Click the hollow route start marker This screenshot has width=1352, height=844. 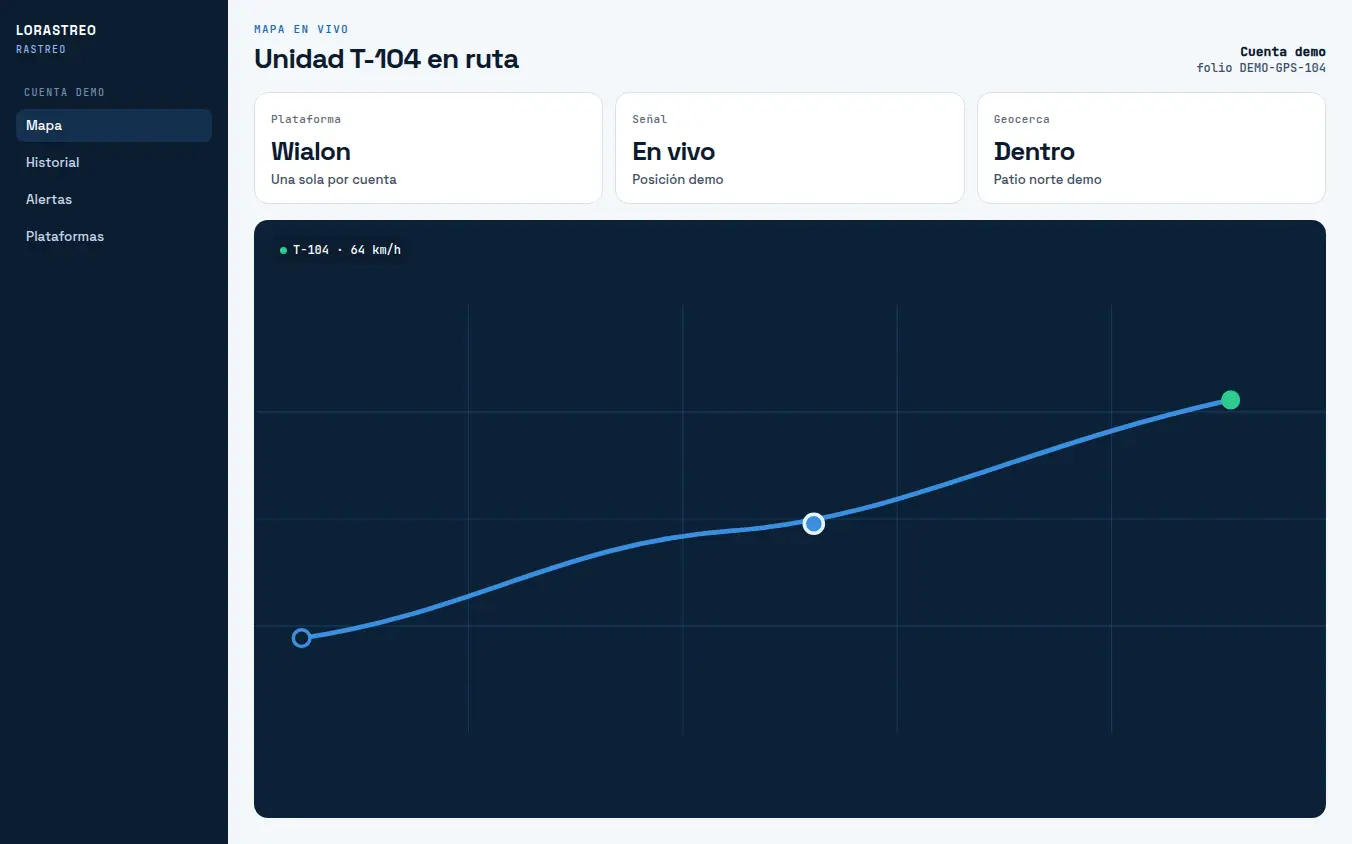(301, 638)
